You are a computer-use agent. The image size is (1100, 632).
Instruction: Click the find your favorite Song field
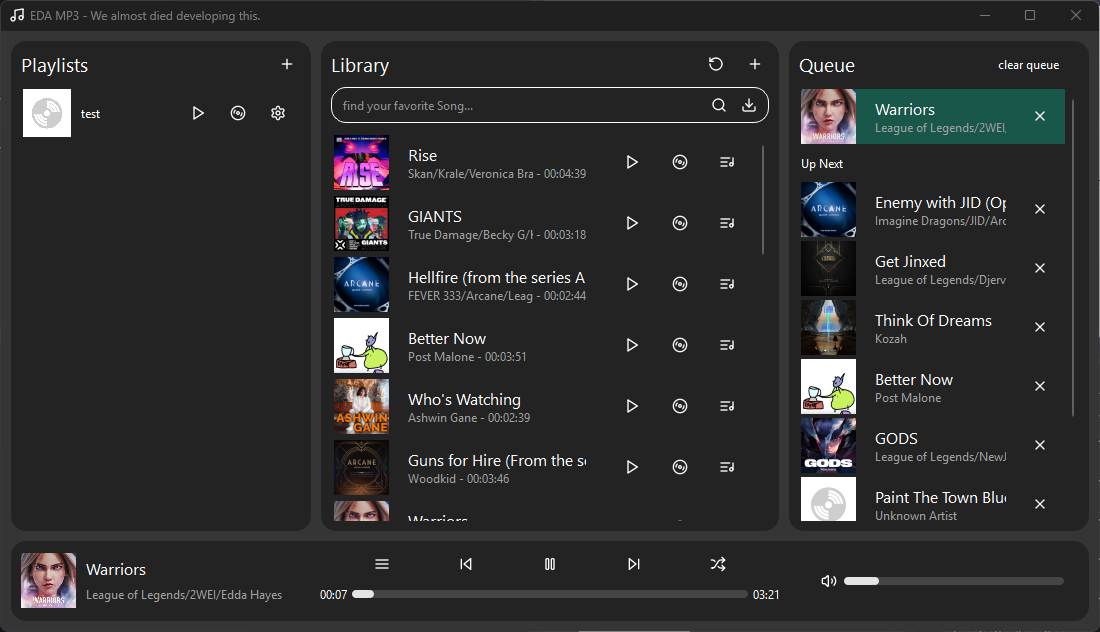(x=520, y=105)
